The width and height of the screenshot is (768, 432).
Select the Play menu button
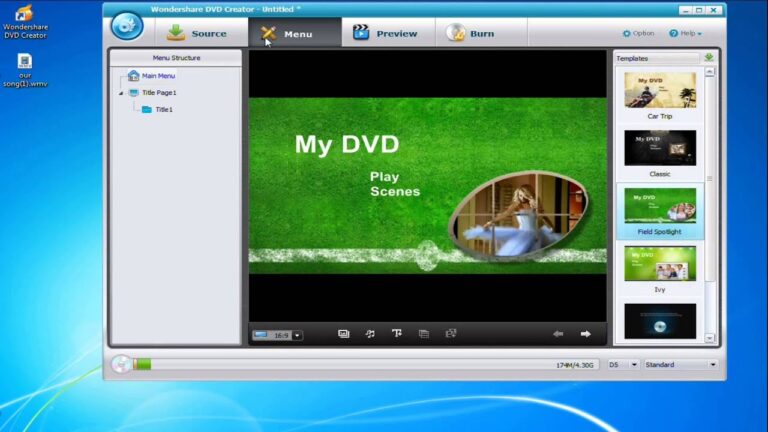point(384,176)
